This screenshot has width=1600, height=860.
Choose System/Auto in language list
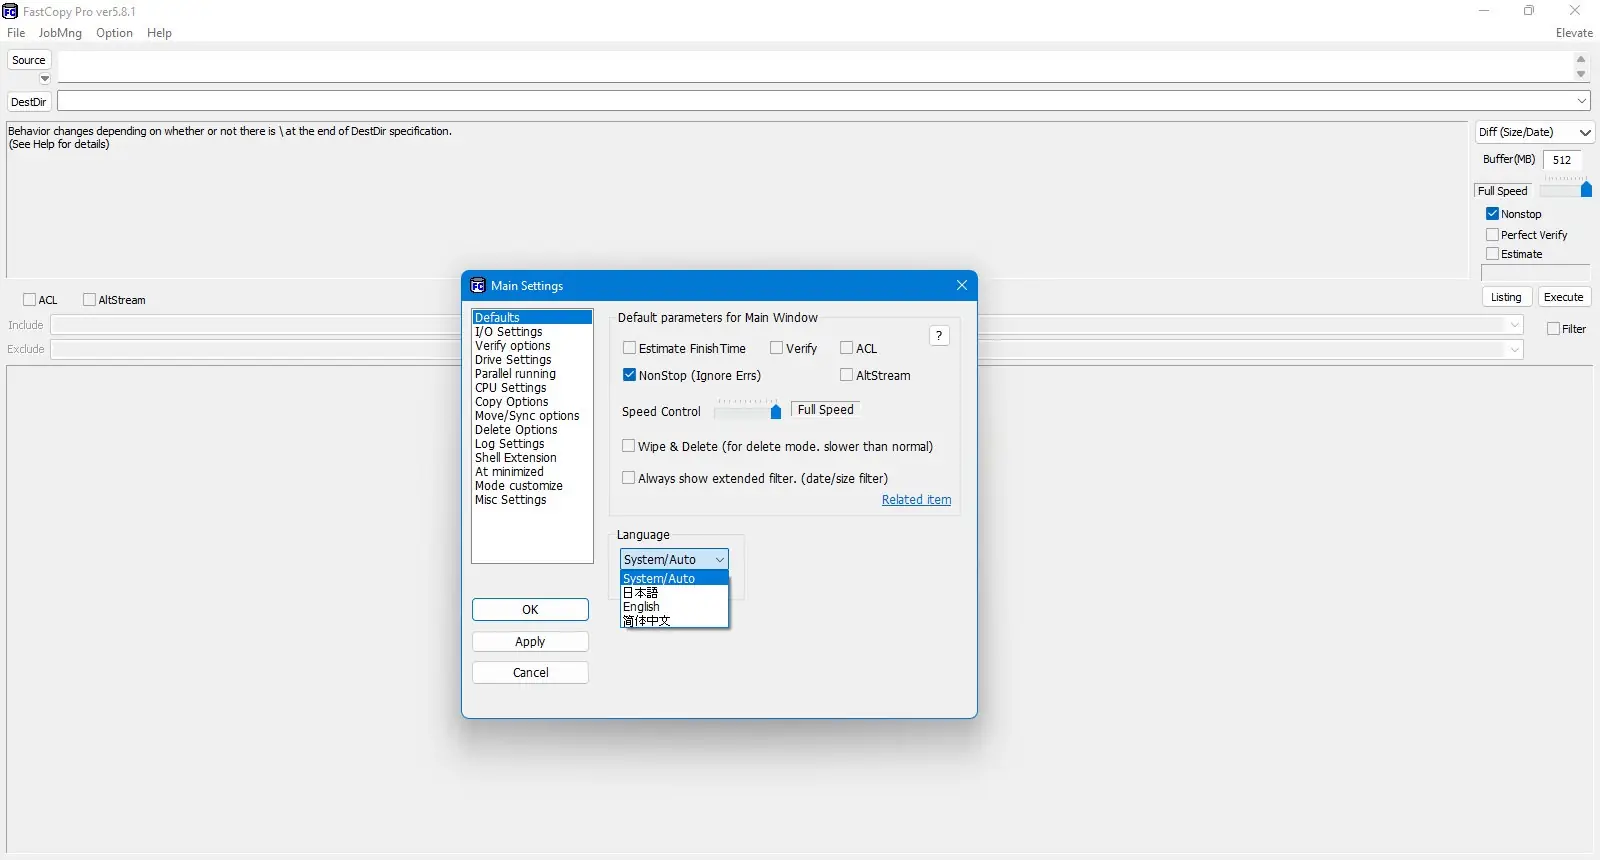tap(674, 579)
